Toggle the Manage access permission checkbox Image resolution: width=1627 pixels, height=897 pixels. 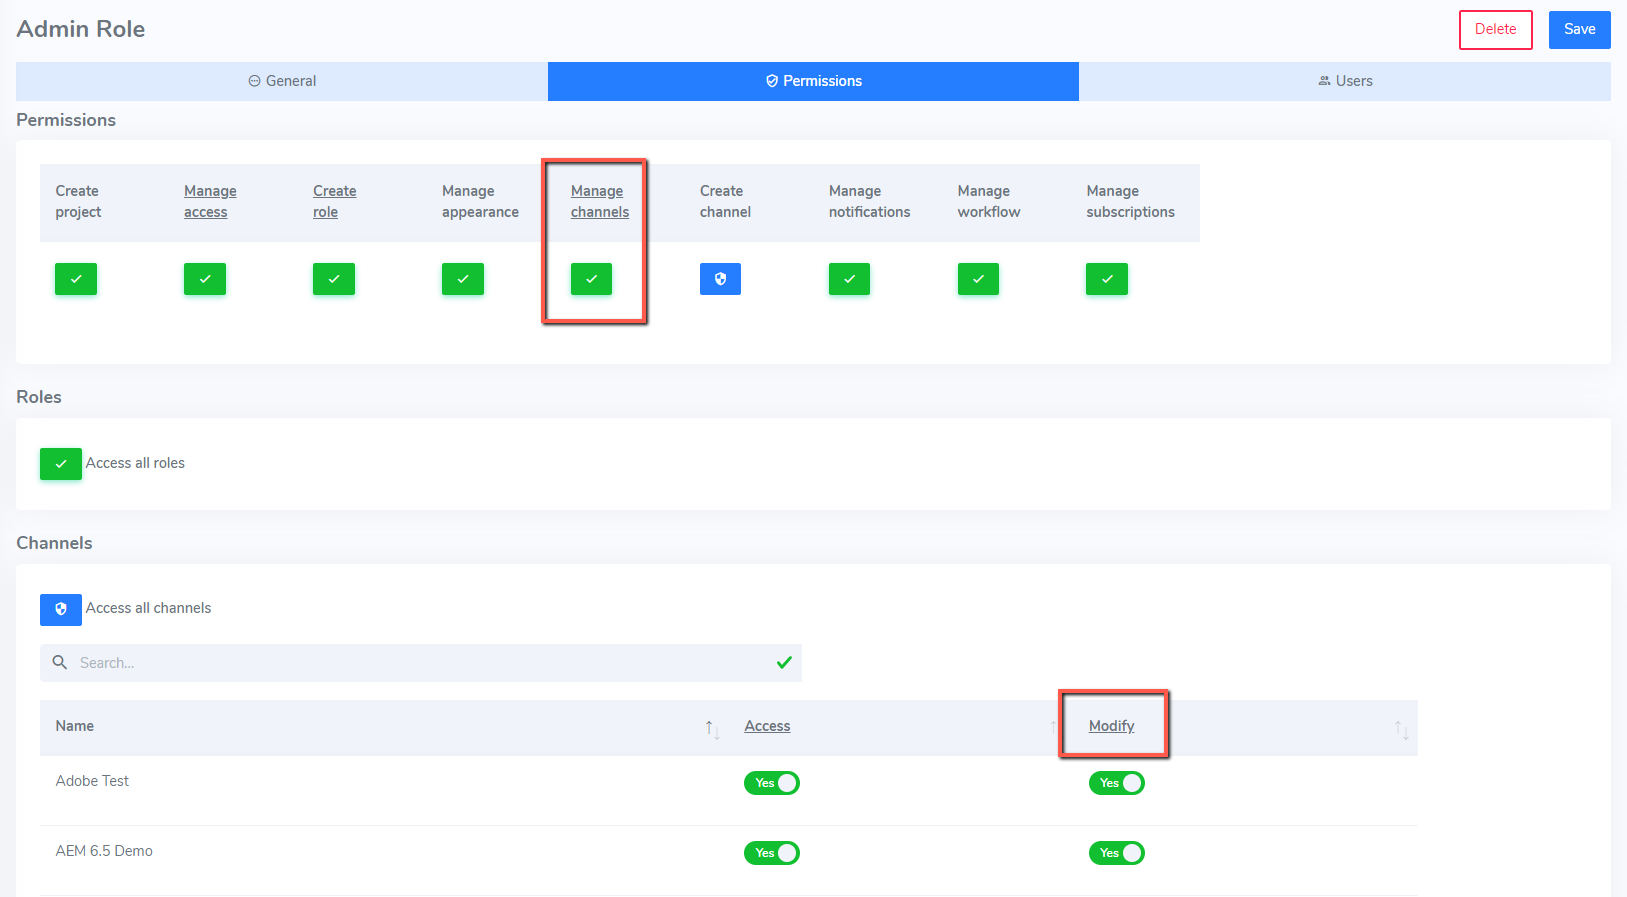[205, 279]
